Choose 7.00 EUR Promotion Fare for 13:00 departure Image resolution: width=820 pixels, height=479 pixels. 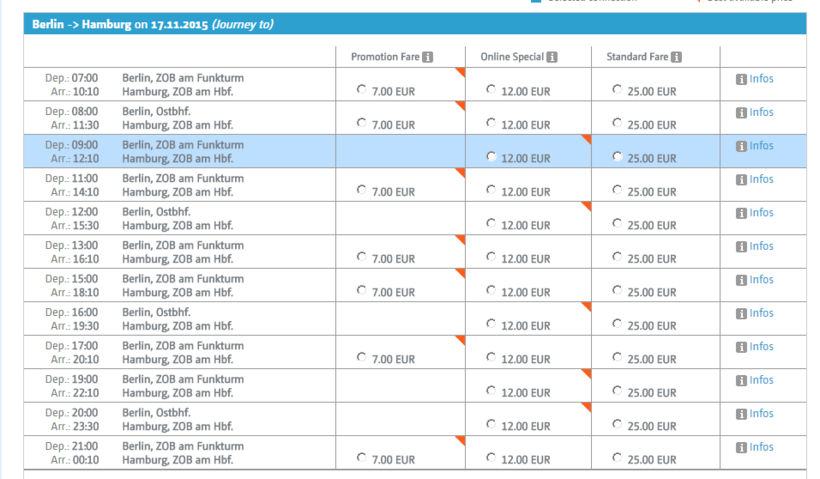(x=362, y=257)
